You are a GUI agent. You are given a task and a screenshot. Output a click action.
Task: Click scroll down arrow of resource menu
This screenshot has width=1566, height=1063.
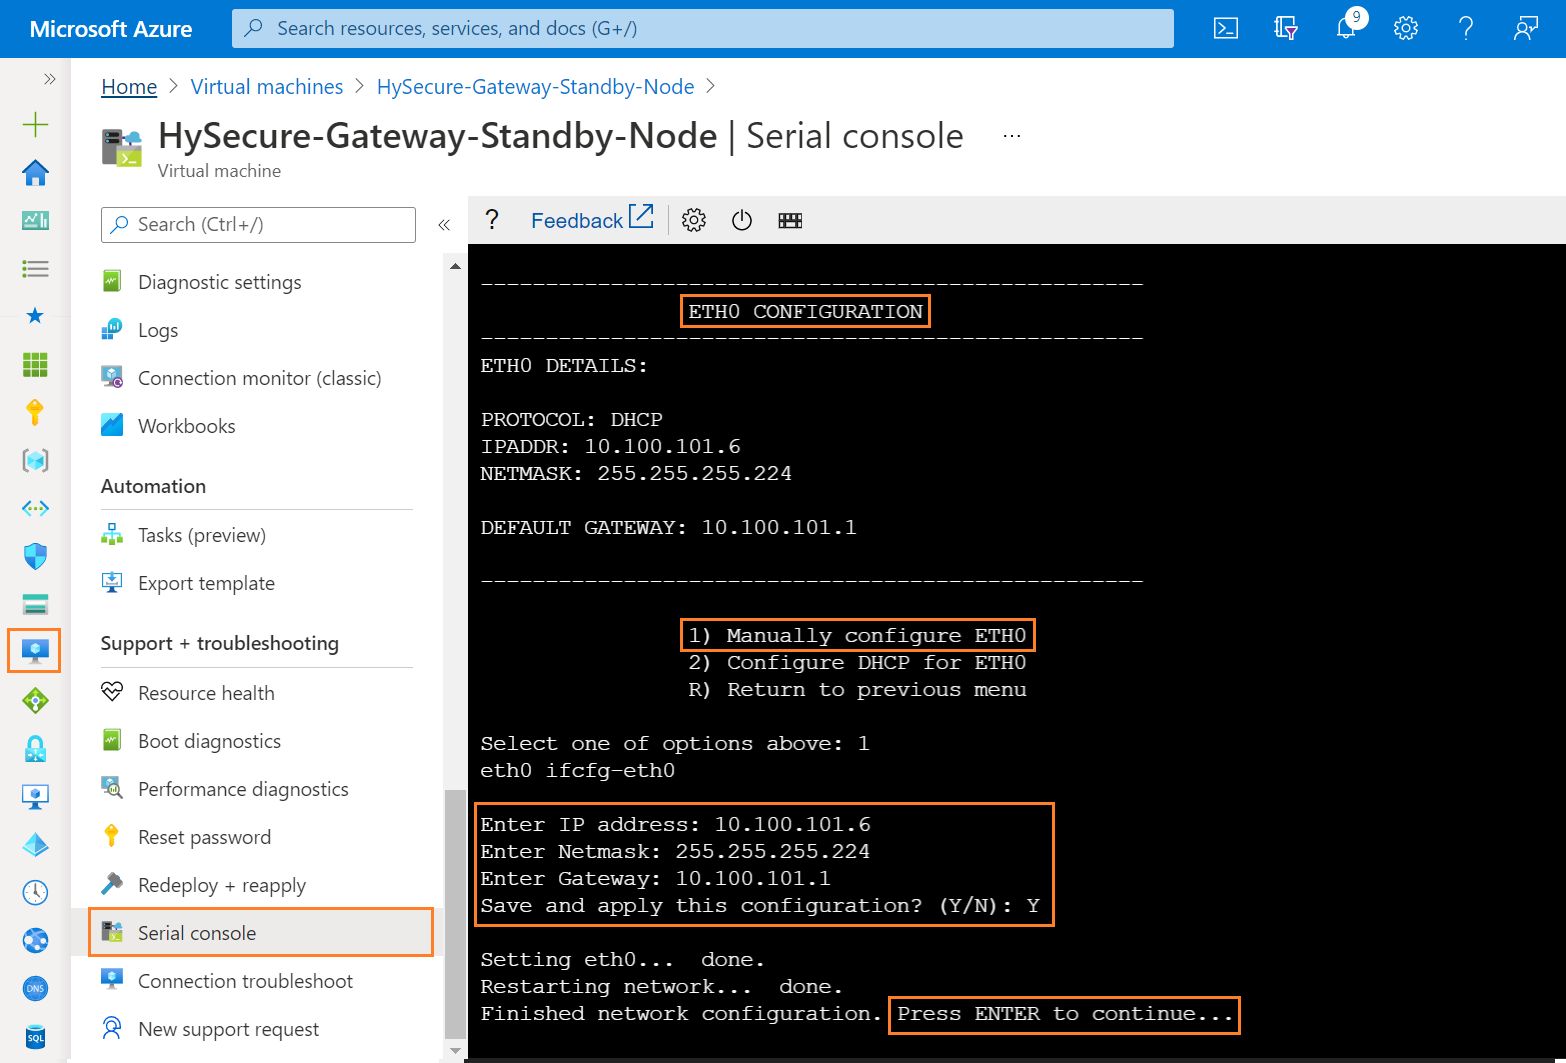455,1051
